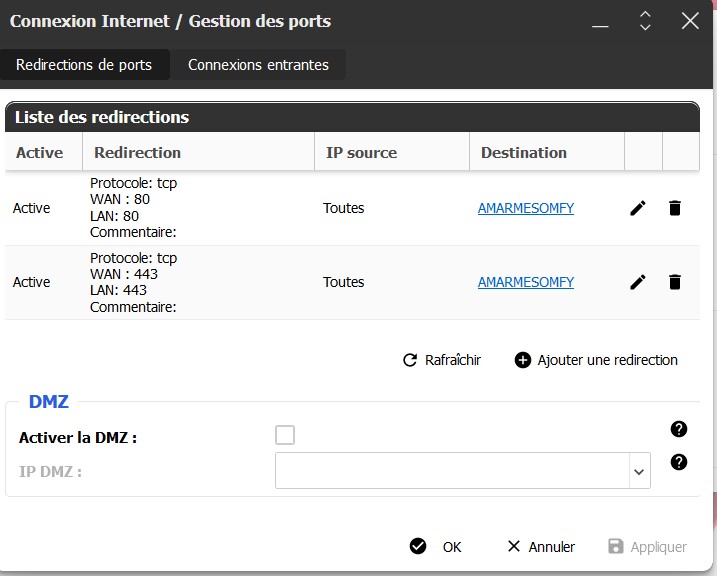Open AMARMESOMFY link in port 443 row

[526, 282]
